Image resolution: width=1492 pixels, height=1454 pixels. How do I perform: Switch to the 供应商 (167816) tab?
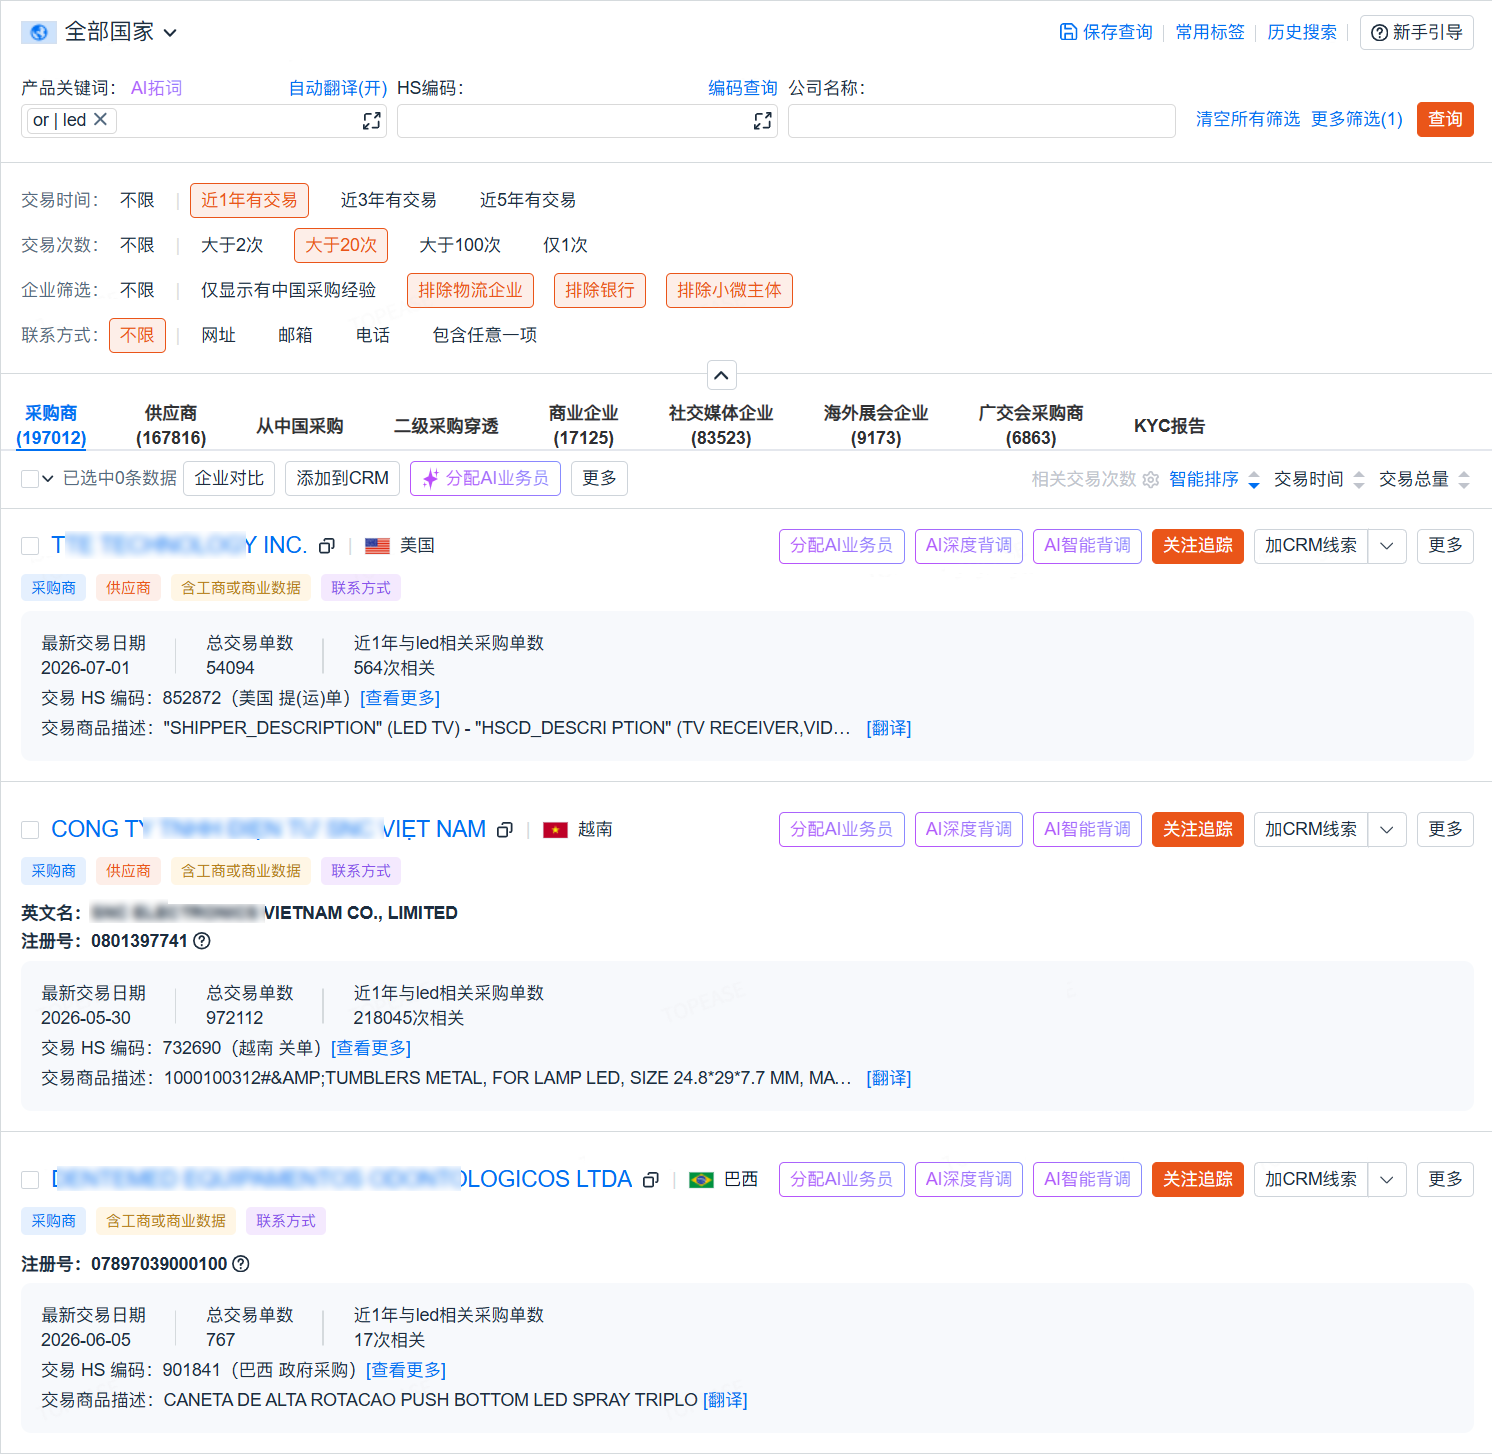[171, 425]
